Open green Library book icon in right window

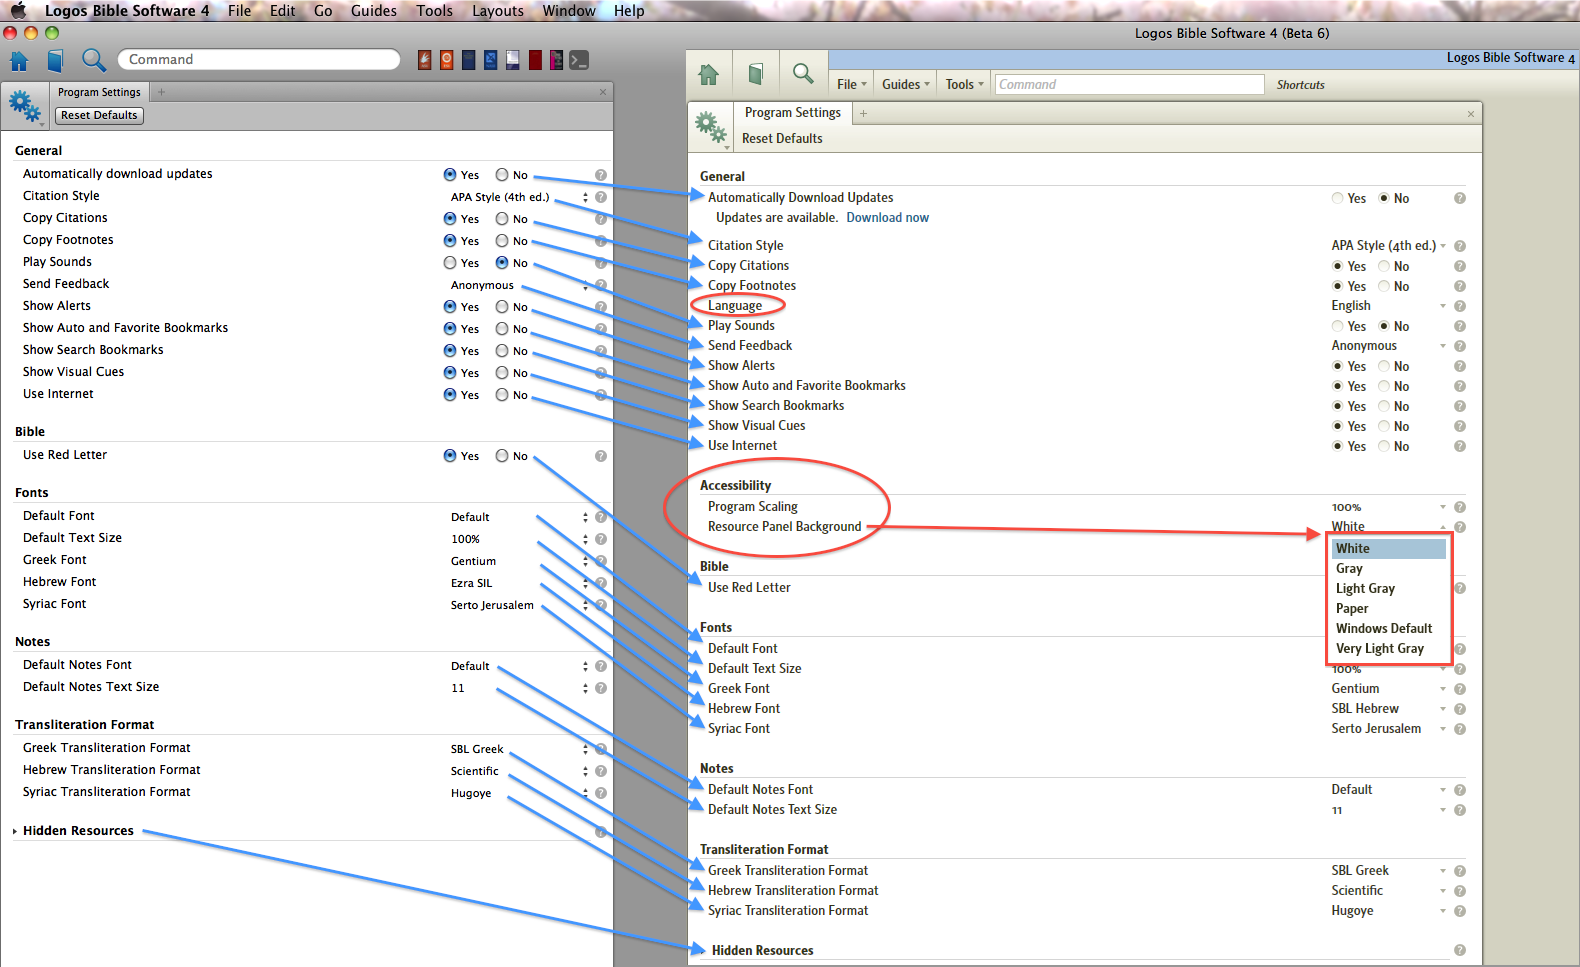756,74
